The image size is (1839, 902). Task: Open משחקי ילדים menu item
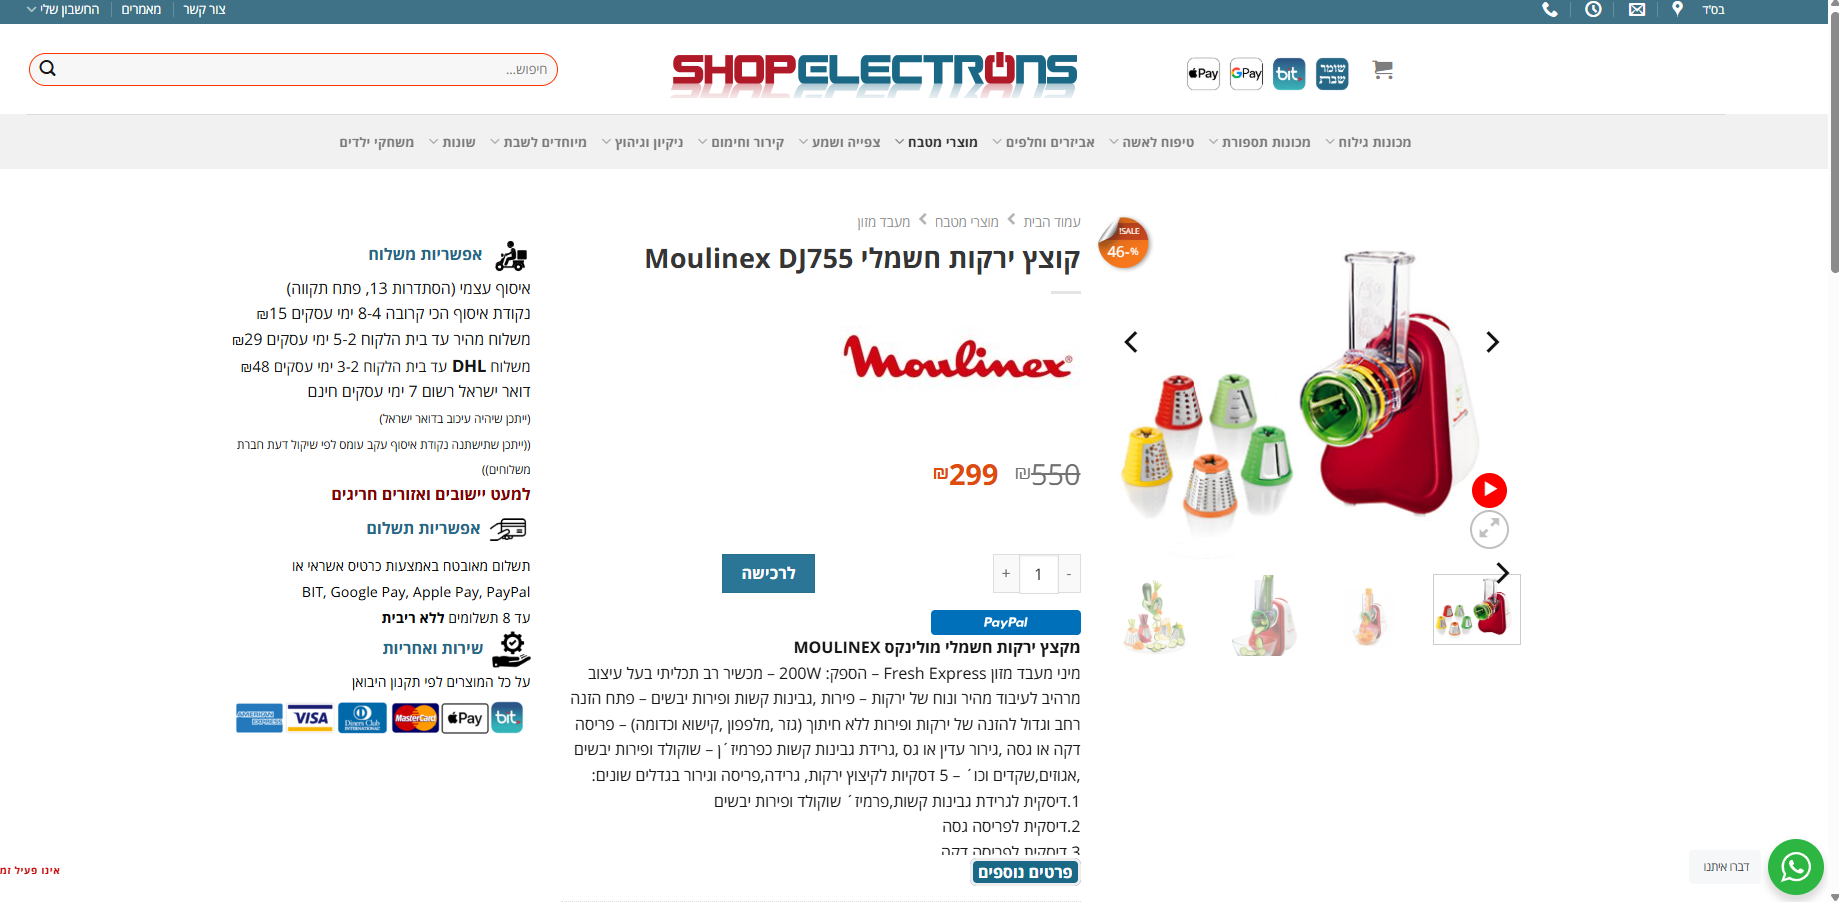coord(376,142)
